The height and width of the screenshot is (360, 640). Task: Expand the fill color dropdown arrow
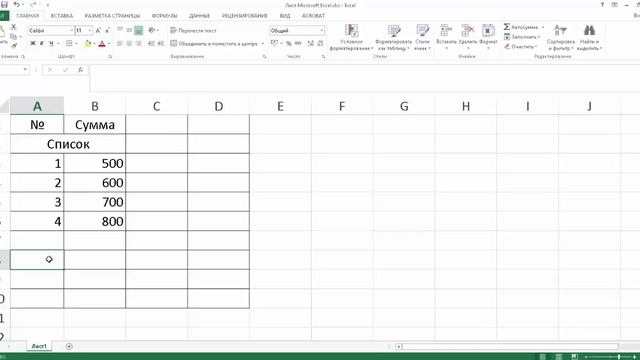click(95, 43)
